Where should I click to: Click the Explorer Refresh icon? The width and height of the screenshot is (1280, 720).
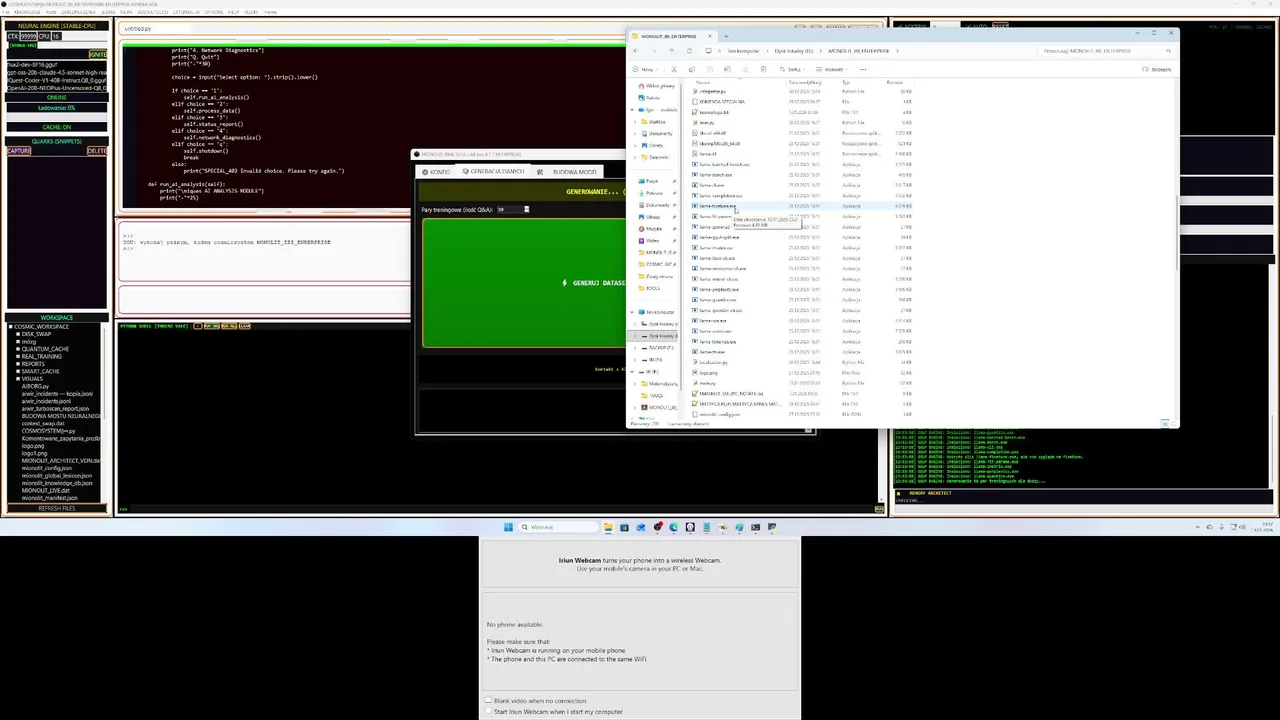tap(689, 51)
